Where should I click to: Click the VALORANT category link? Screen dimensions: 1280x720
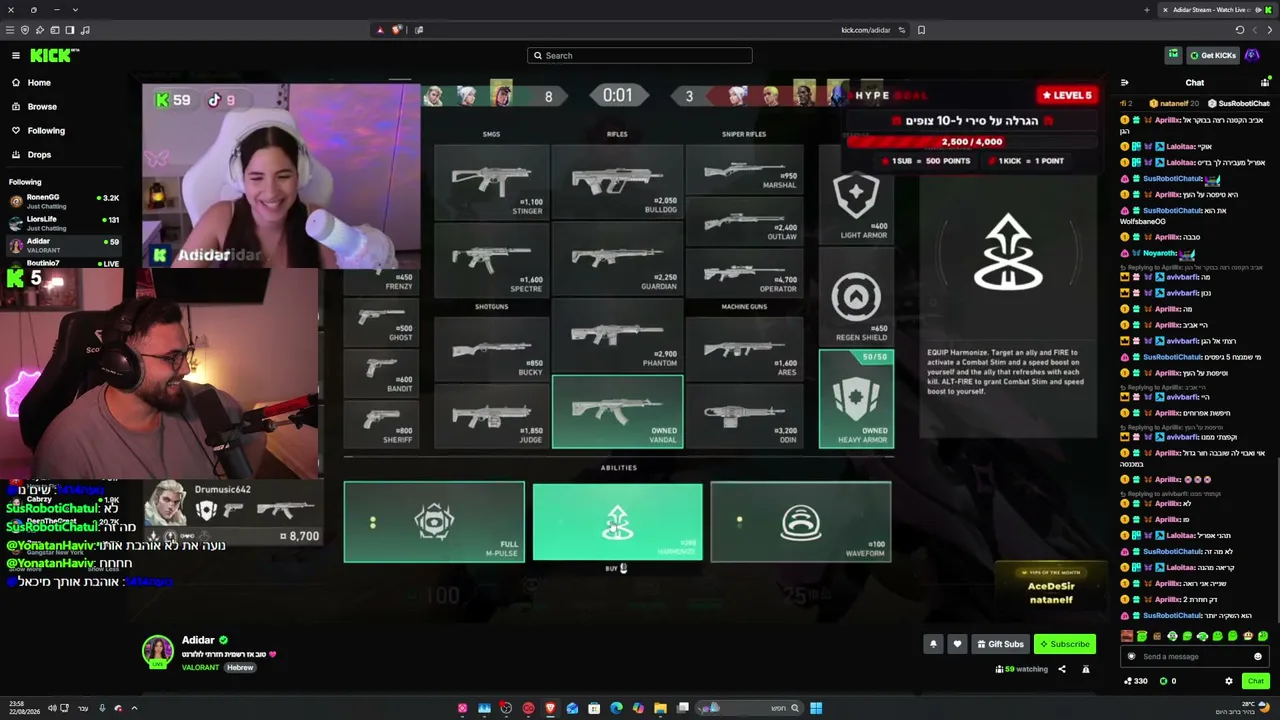pos(200,668)
